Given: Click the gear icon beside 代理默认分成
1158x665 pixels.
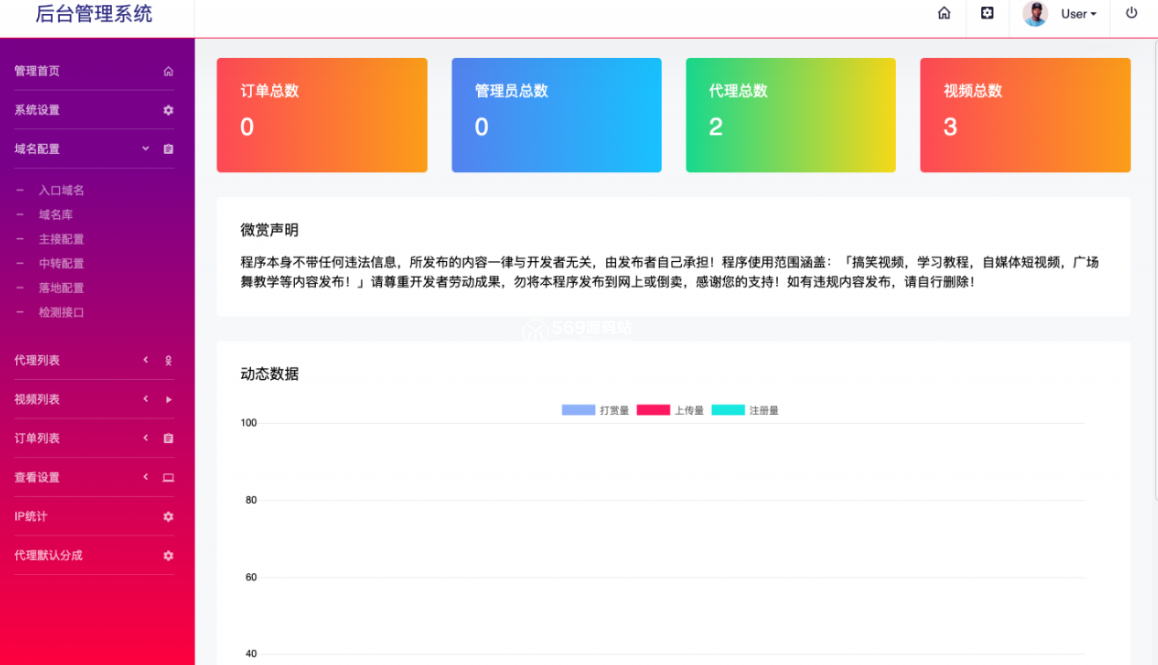Looking at the screenshot, I should pos(168,556).
